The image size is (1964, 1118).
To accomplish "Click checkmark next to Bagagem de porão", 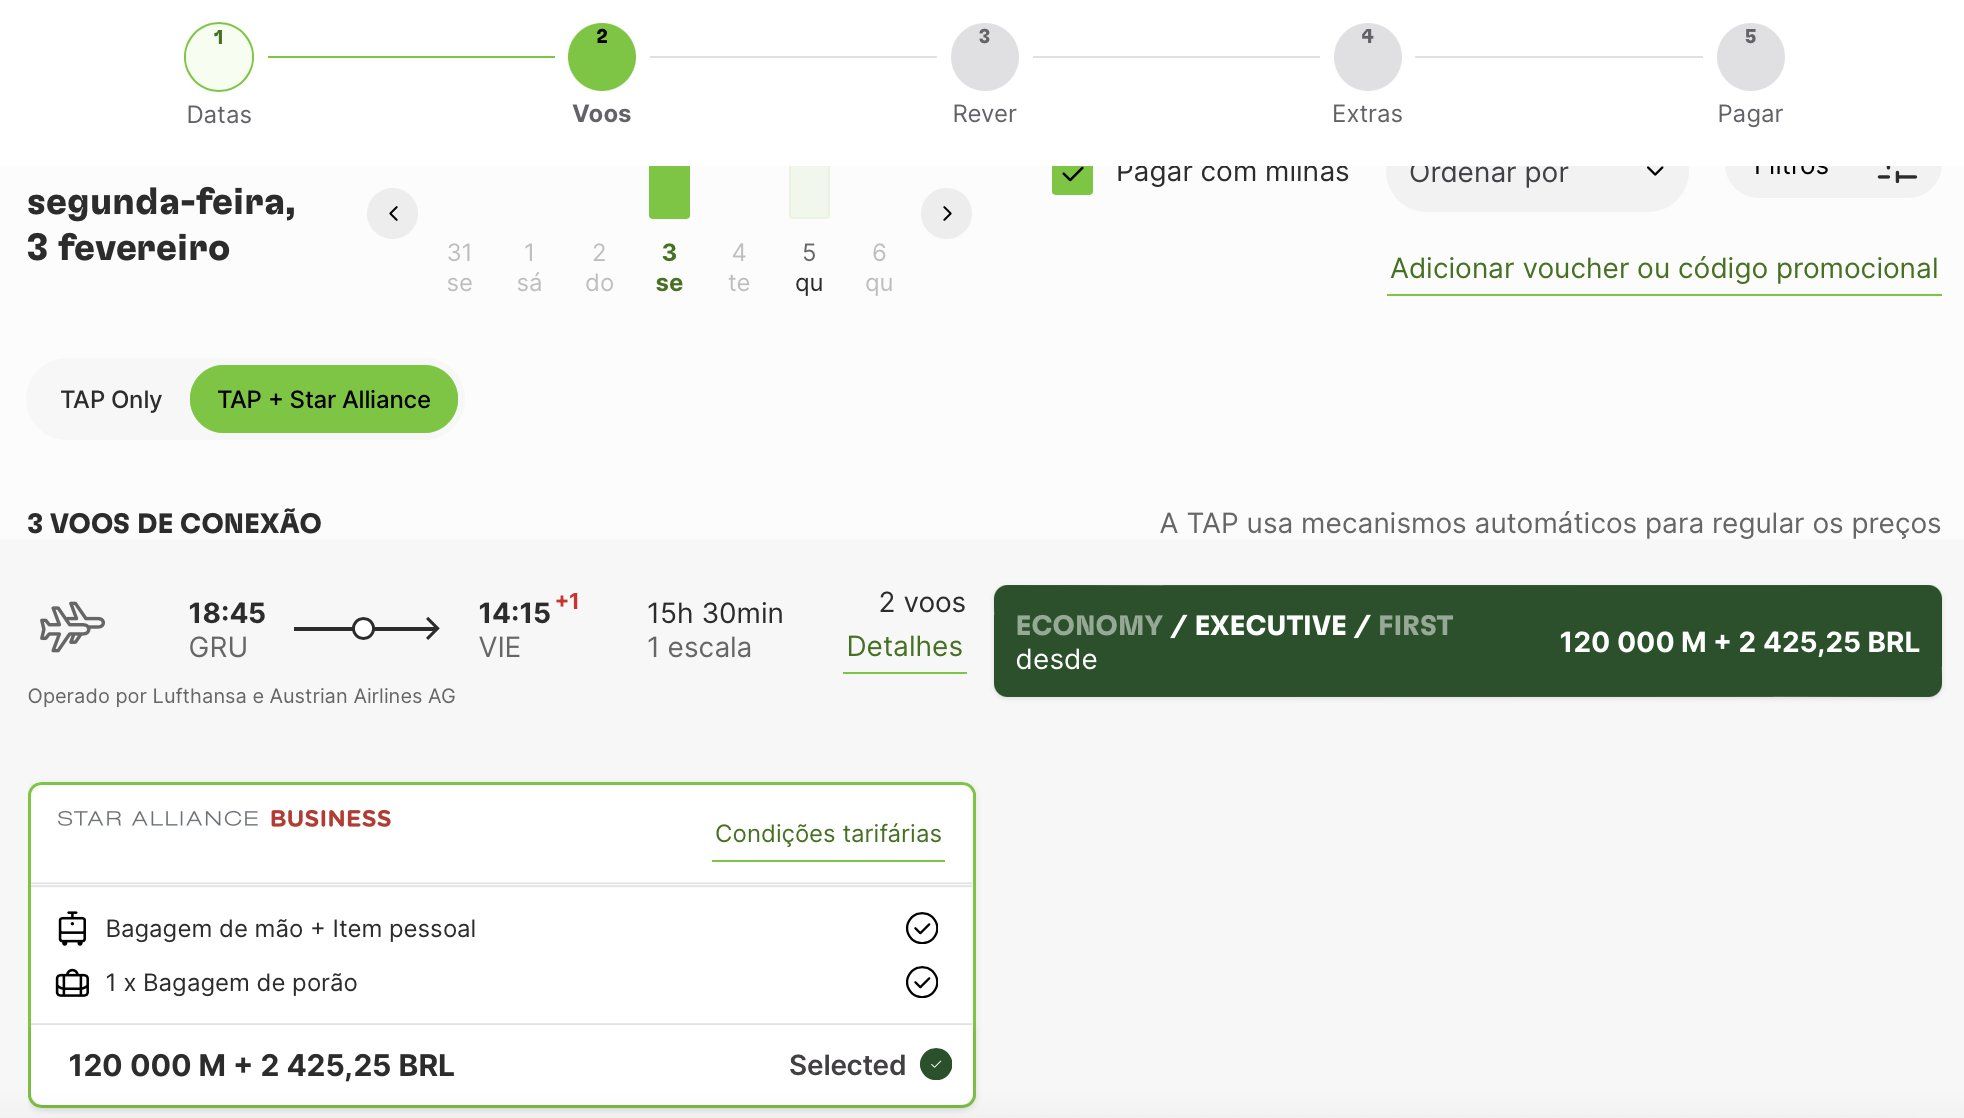I will point(922,982).
